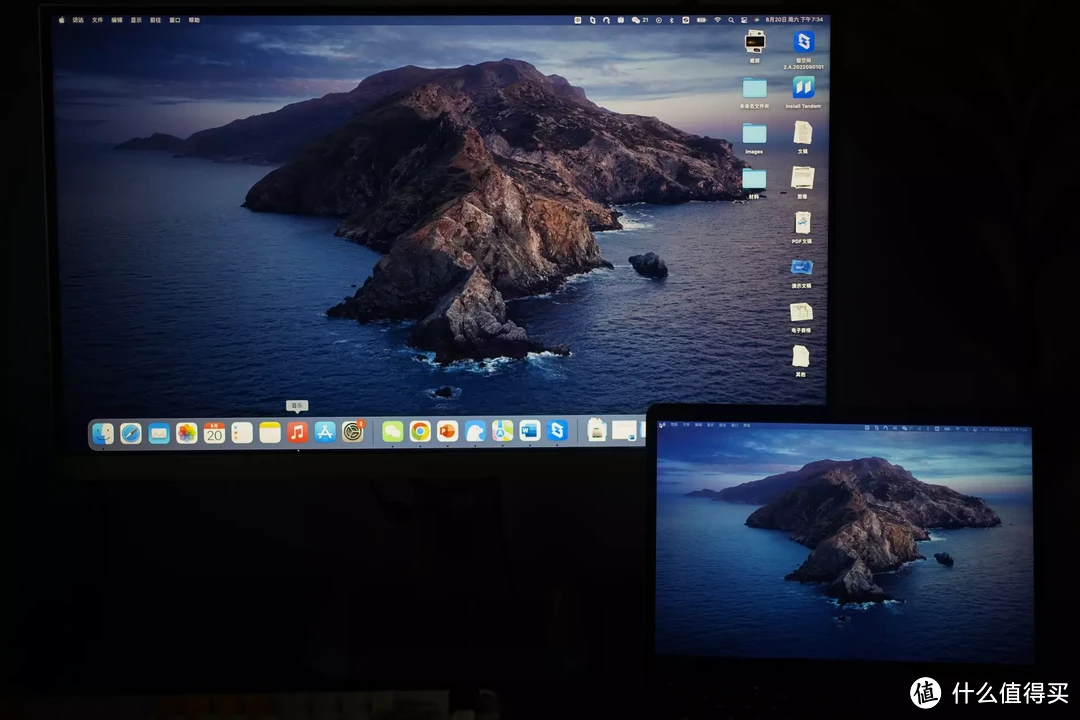Open Spotlight search in the menu bar
The image size is (1080, 720).
[731, 20]
